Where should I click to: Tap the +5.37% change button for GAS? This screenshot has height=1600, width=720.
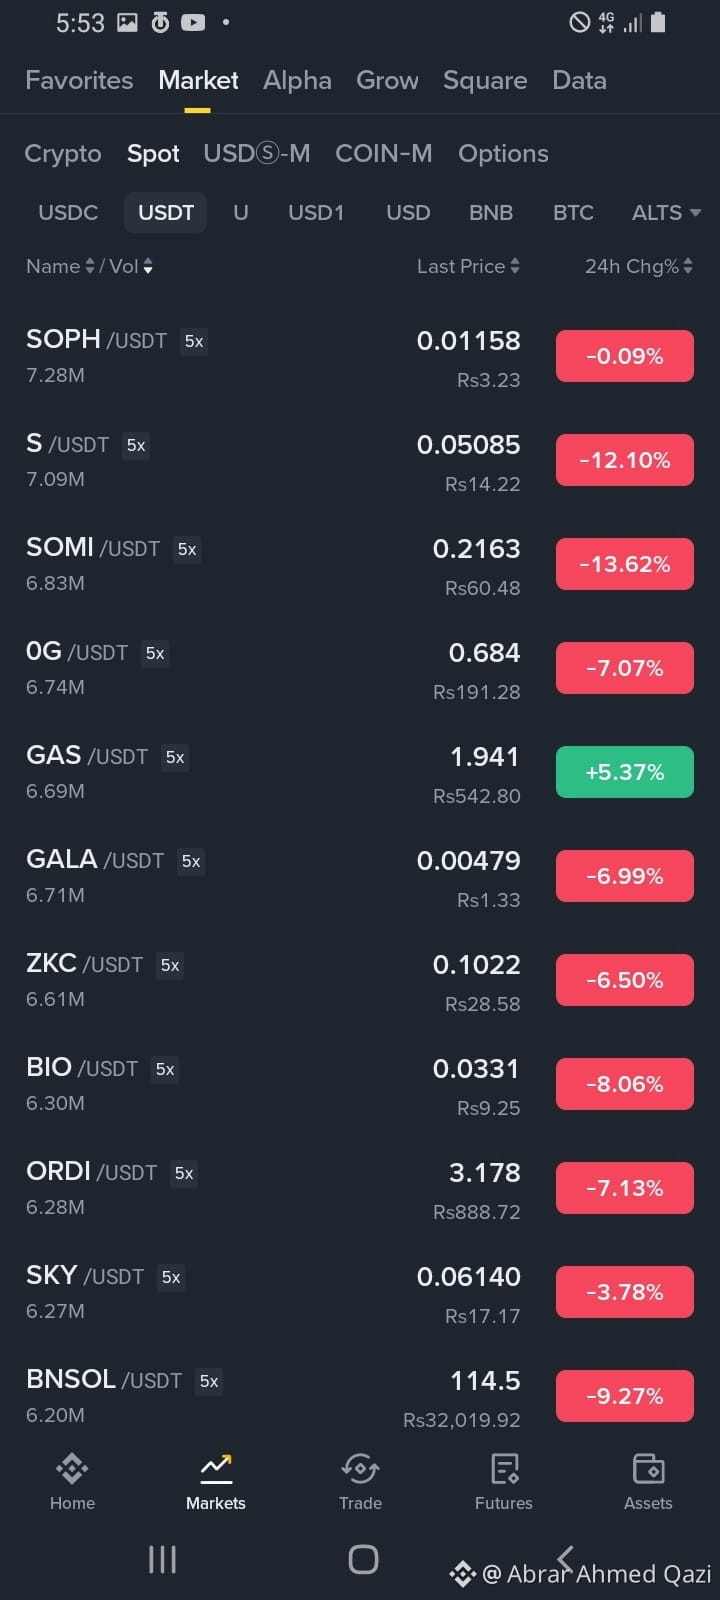pyautogui.click(x=625, y=772)
